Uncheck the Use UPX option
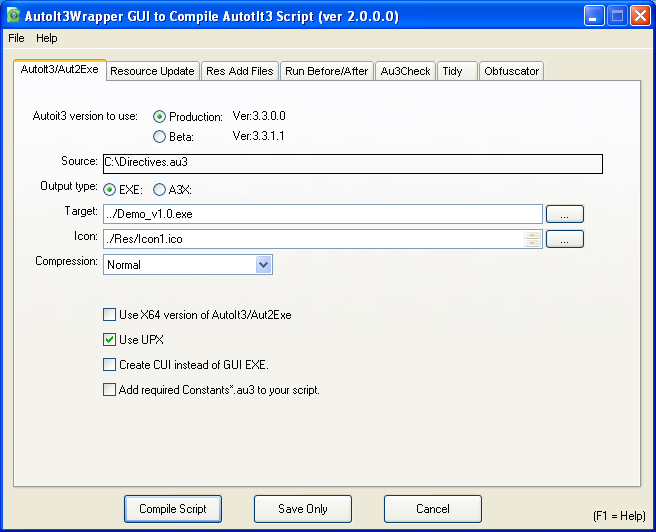656x532 pixels. (x=110, y=340)
